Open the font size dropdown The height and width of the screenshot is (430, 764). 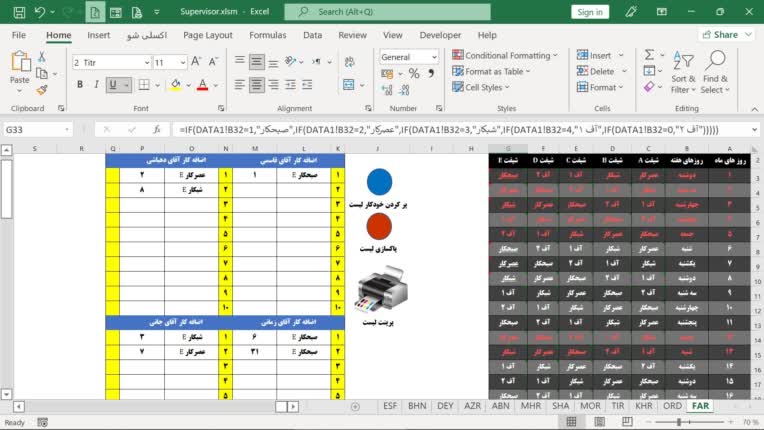tap(183, 62)
